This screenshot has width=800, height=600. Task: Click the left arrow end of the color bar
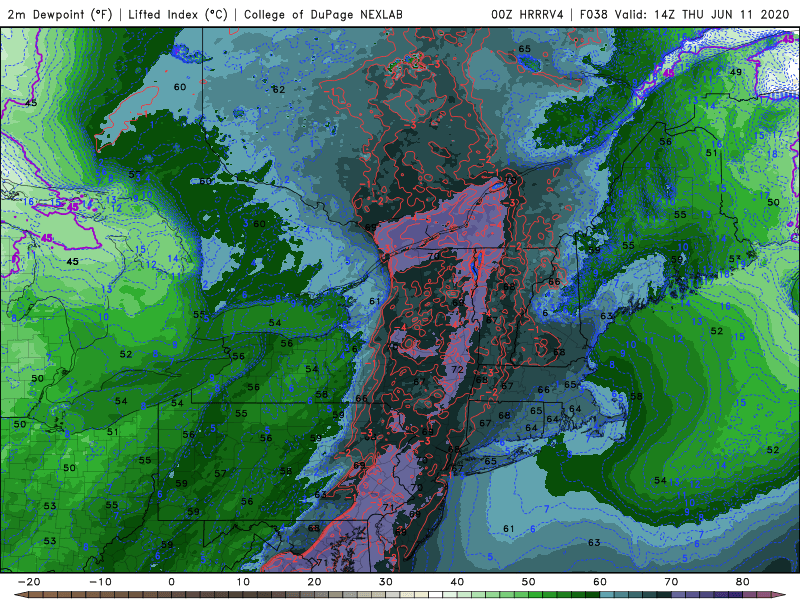click(x=21, y=595)
